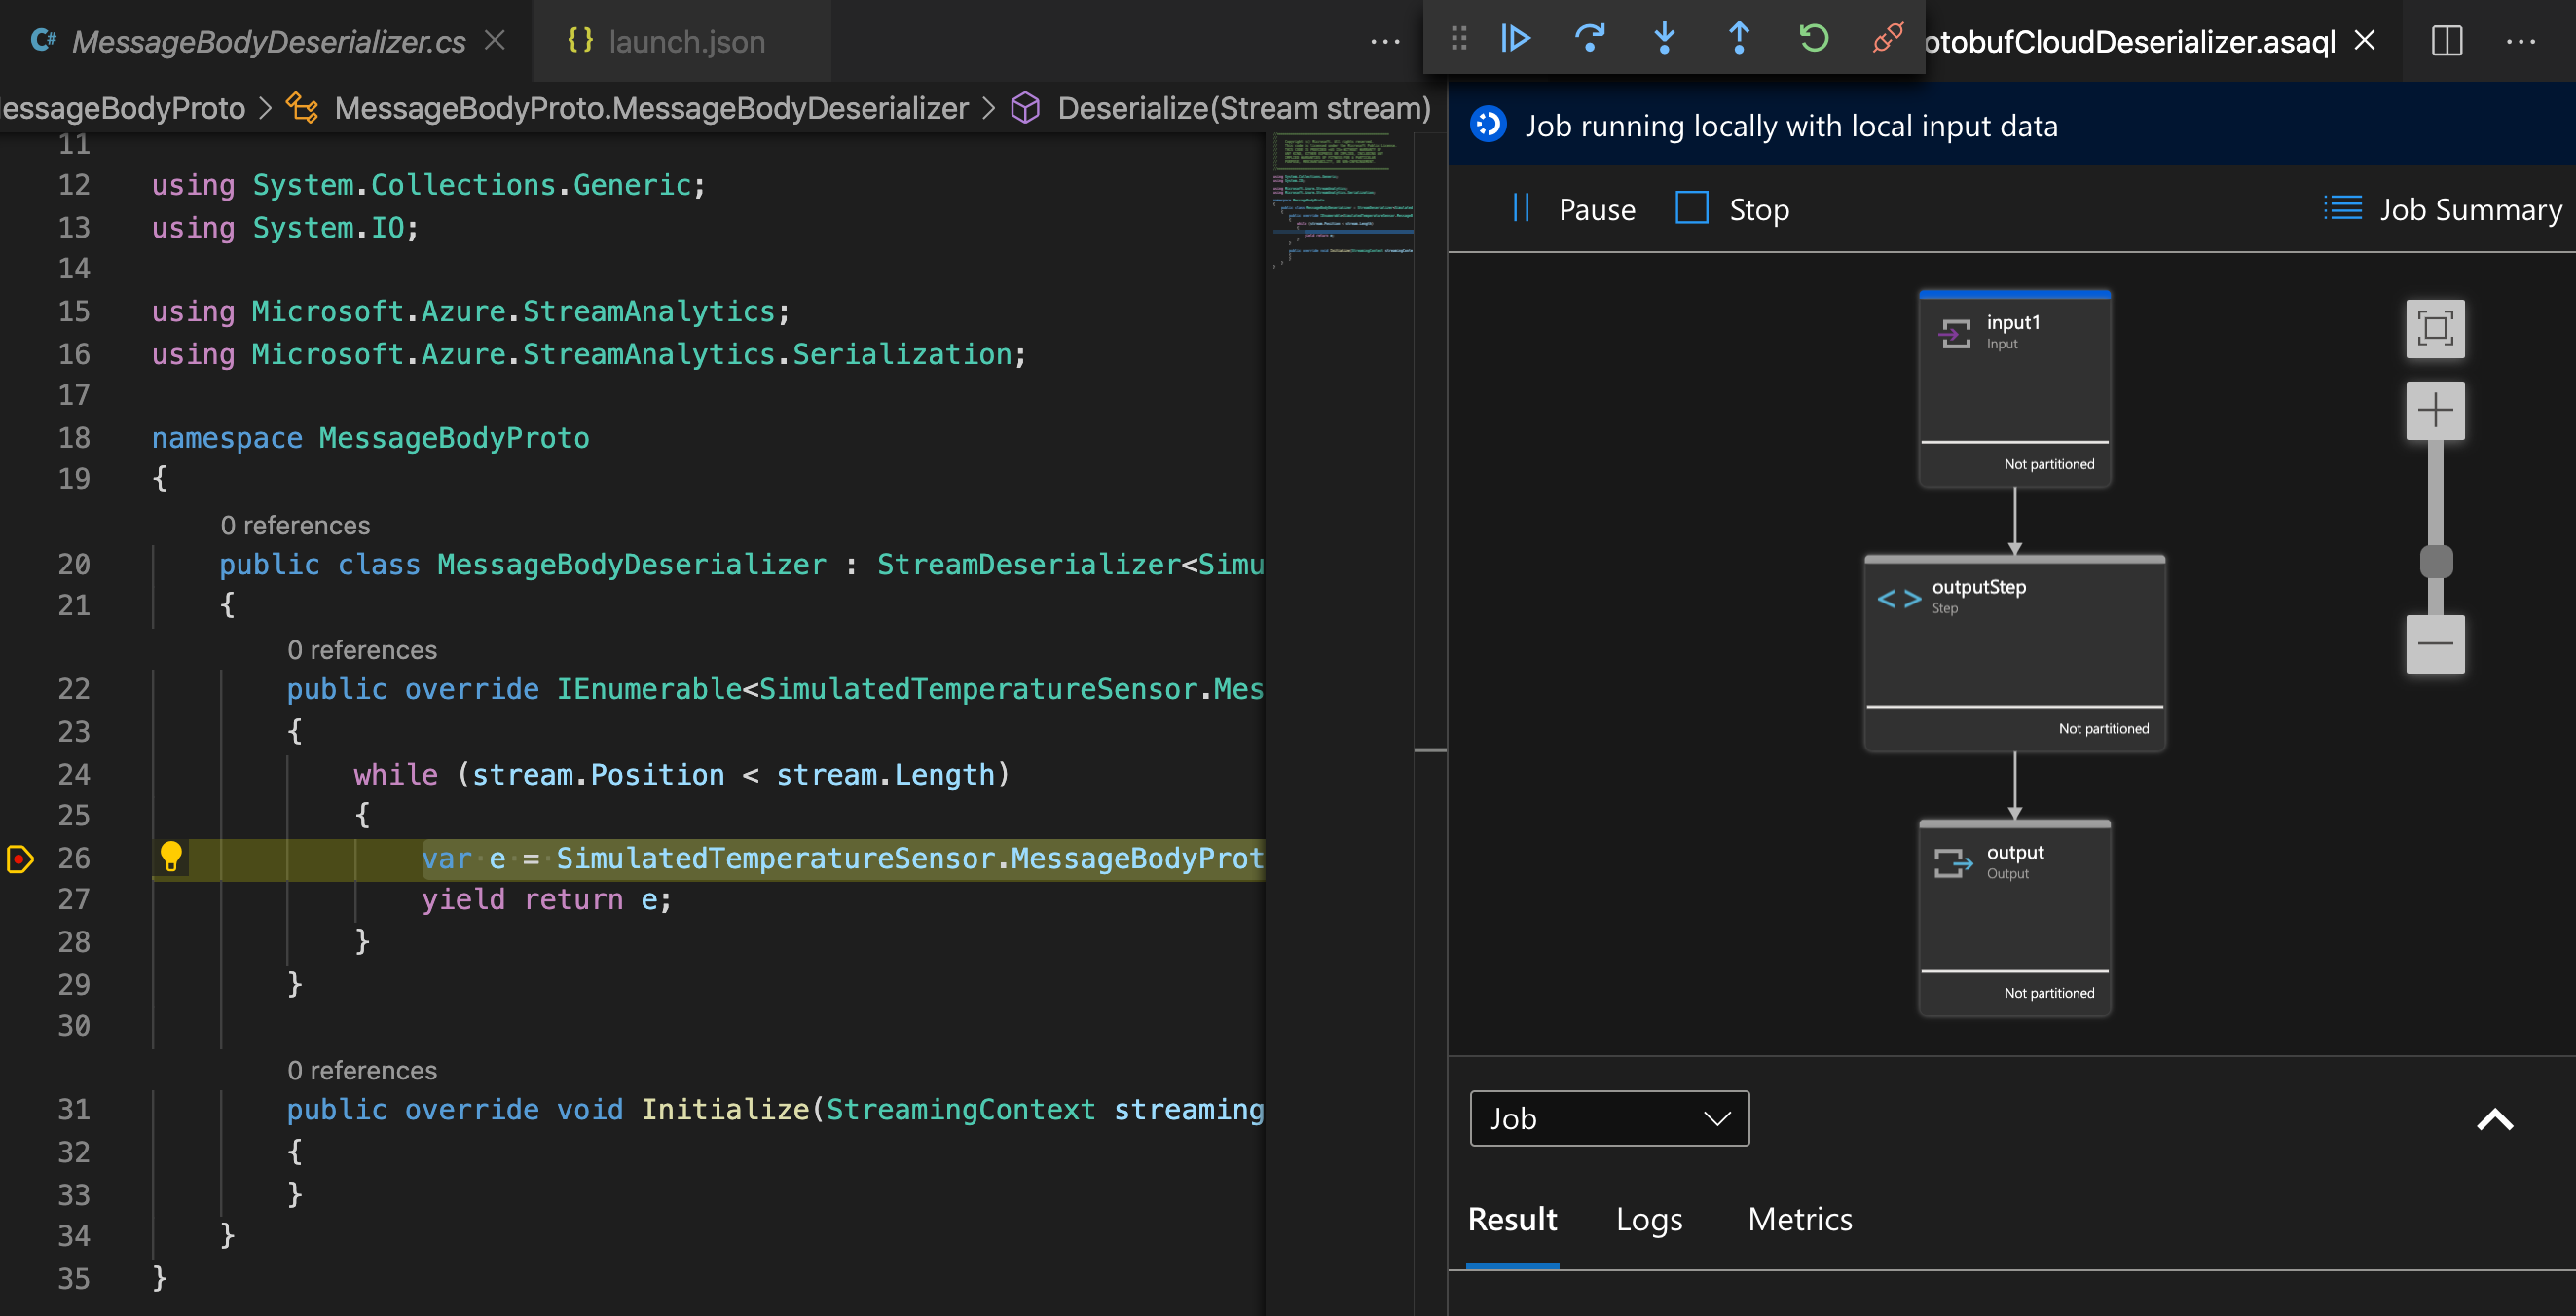Click the Disconnect debug session icon

[x=1888, y=37]
